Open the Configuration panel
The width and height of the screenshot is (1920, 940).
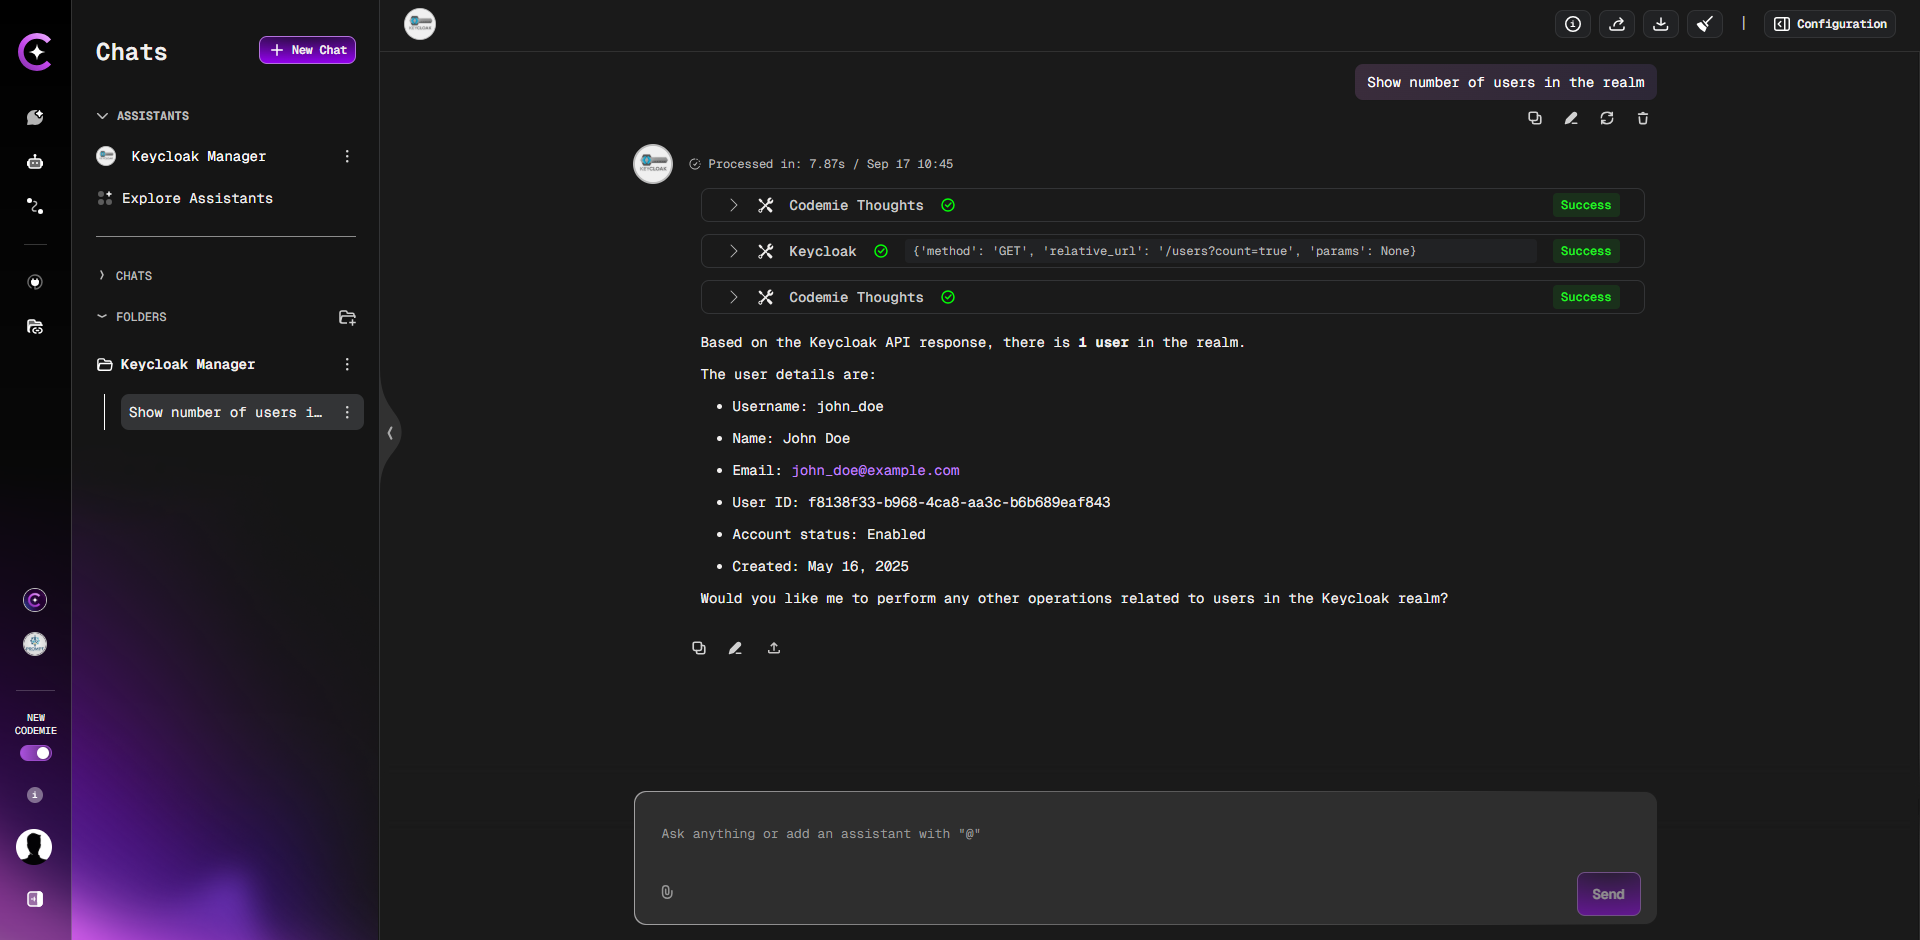click(x=1830, y=24)
